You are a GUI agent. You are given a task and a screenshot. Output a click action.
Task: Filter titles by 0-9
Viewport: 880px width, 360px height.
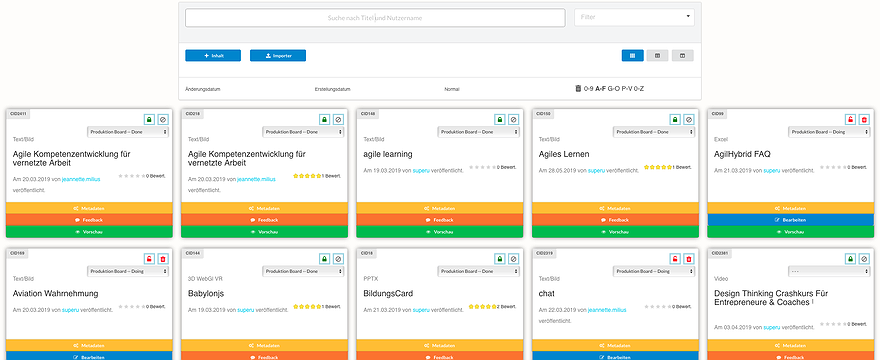click(589, 89)
